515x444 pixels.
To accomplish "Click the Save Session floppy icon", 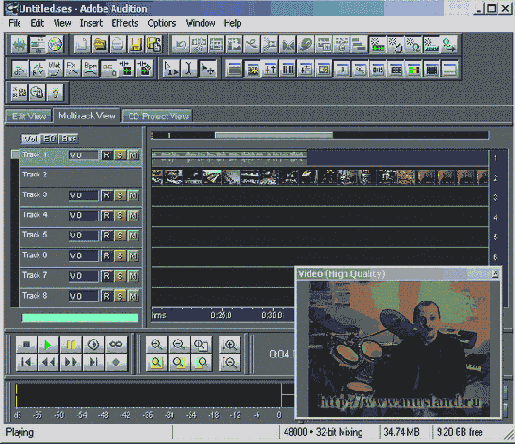I will pos(136,44).
